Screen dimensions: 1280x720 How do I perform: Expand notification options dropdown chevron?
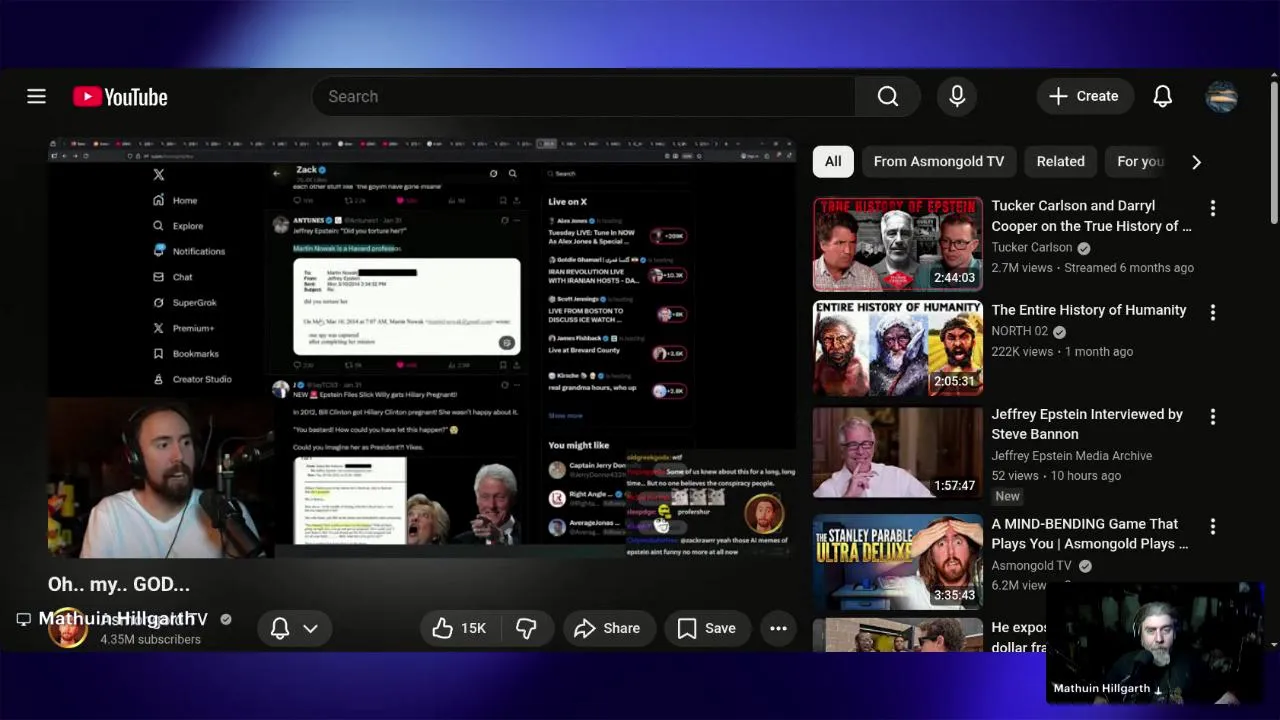click(x=310, y=628)
